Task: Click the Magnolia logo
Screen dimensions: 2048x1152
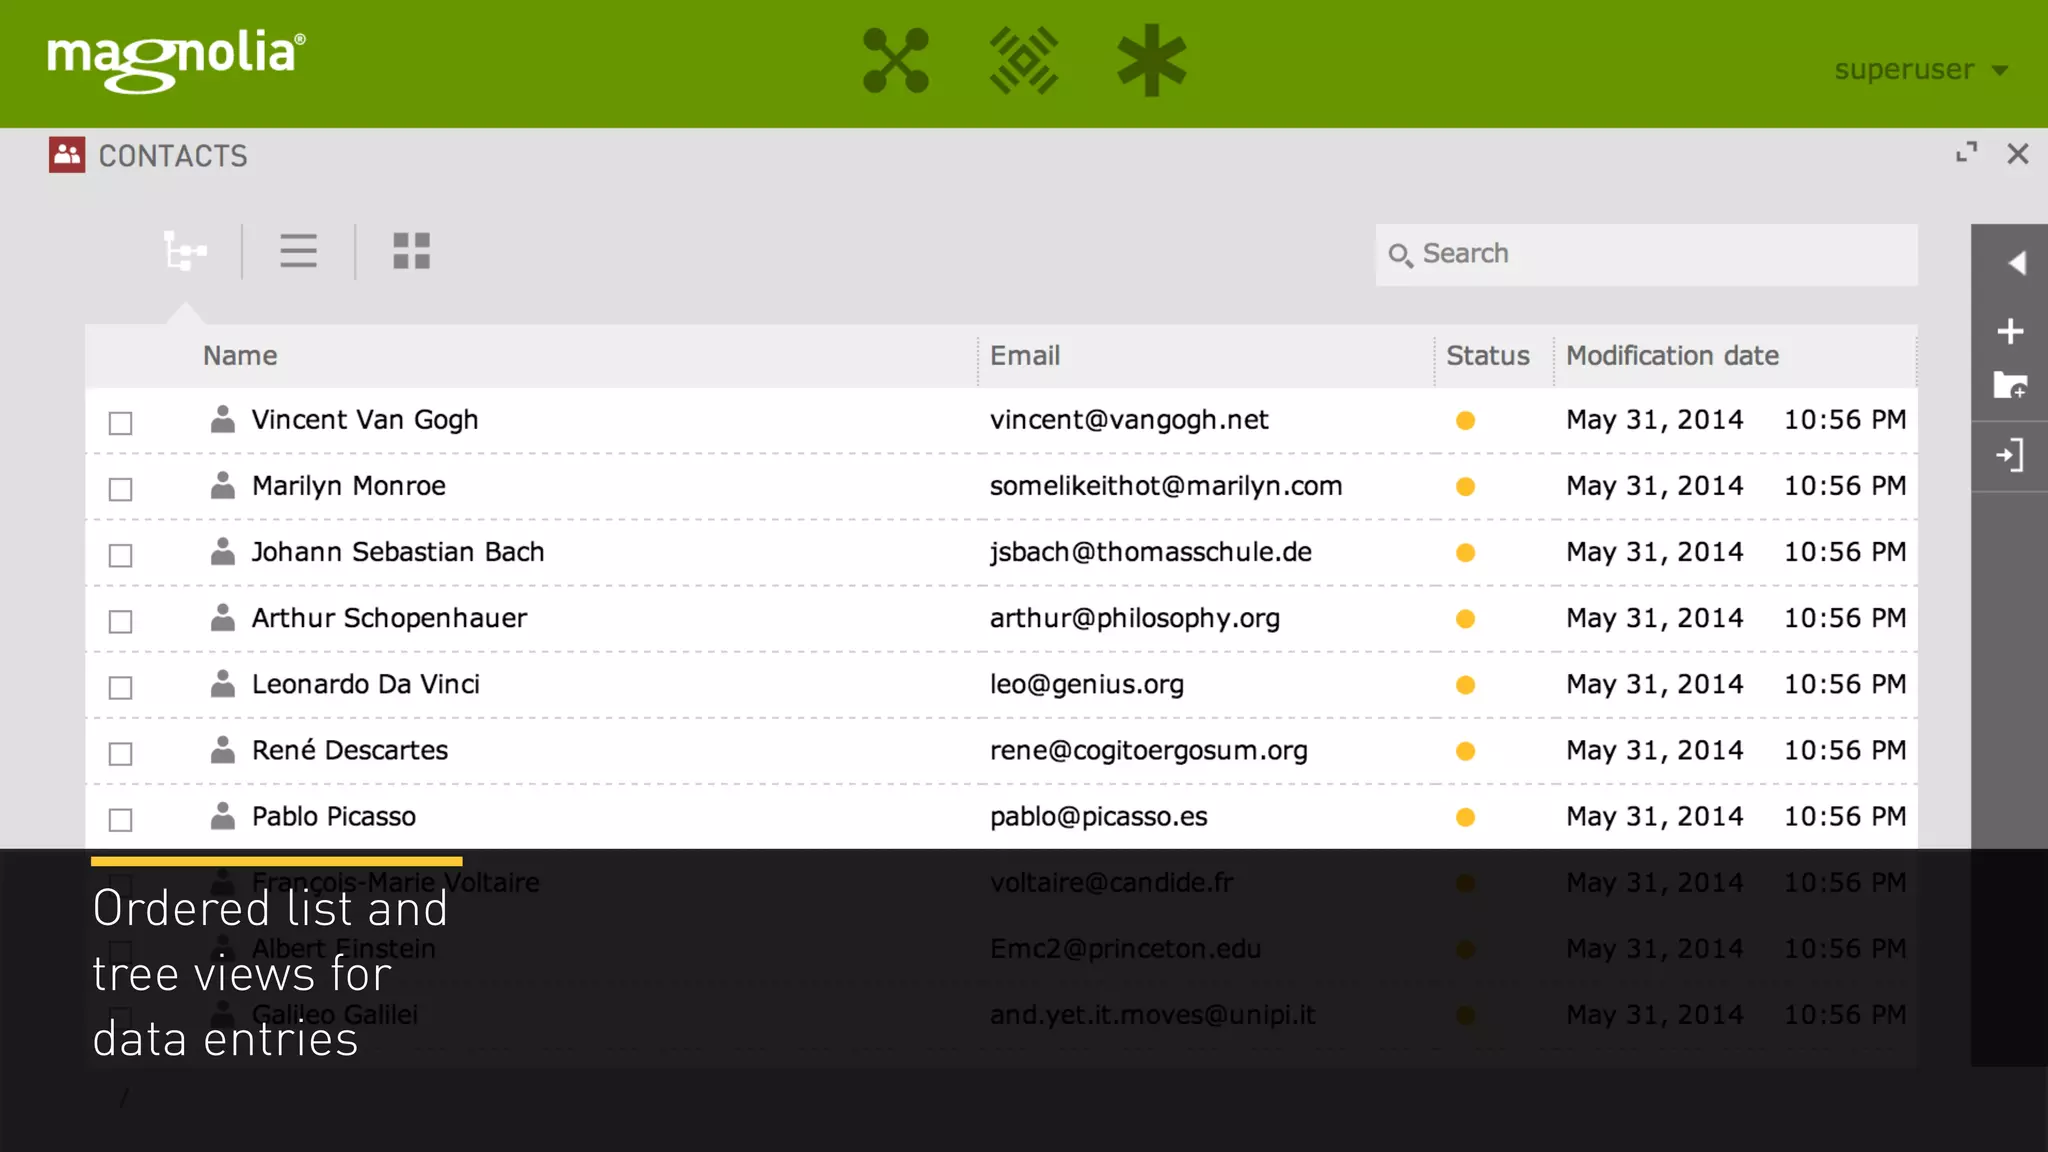Action: (176, 60)
